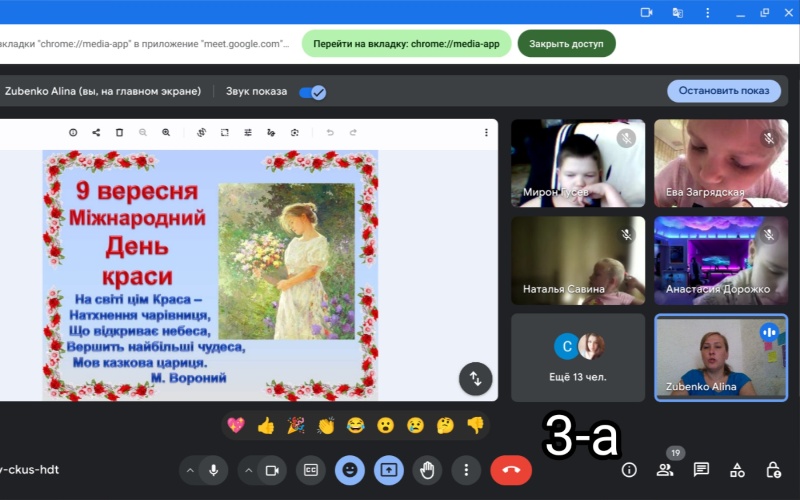The width and height of the screenshot is (800, 500).
Task: Open meeting details info icon
Action: [x=629, y=470]
